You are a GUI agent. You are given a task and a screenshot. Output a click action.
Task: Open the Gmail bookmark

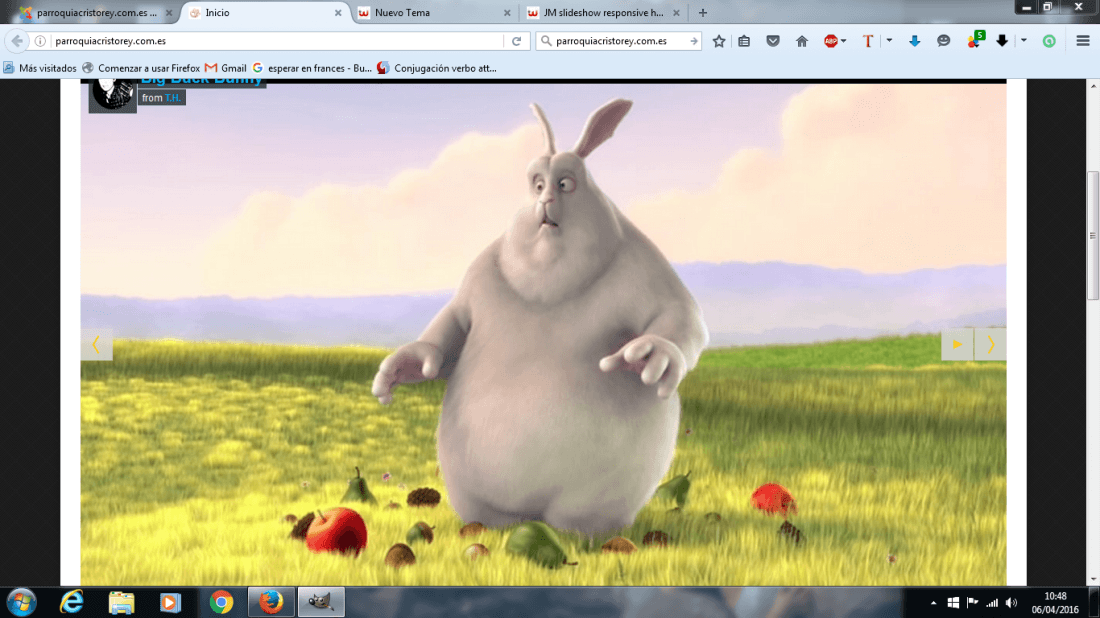point(226,68)
